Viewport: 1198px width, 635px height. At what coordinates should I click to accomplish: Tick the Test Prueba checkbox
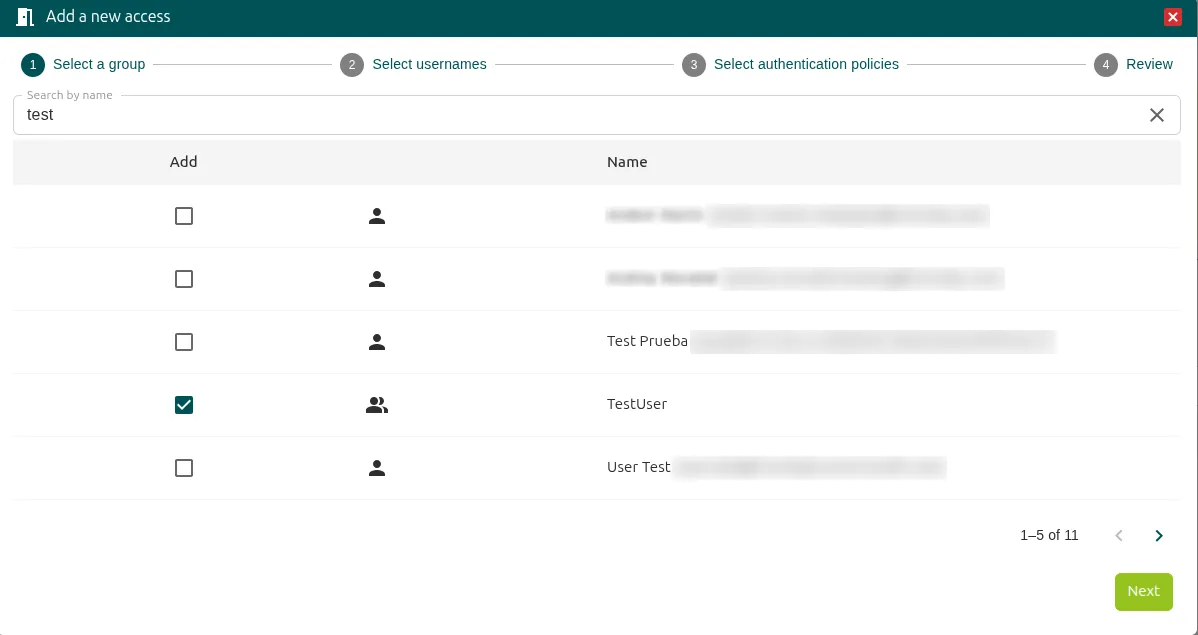click(x=183, y=342)
